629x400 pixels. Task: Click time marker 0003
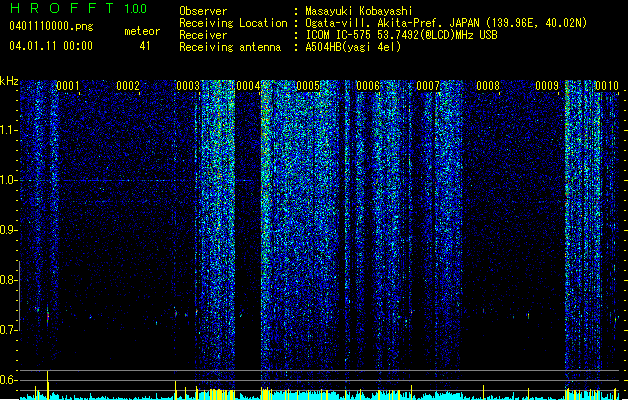point(188,86)
